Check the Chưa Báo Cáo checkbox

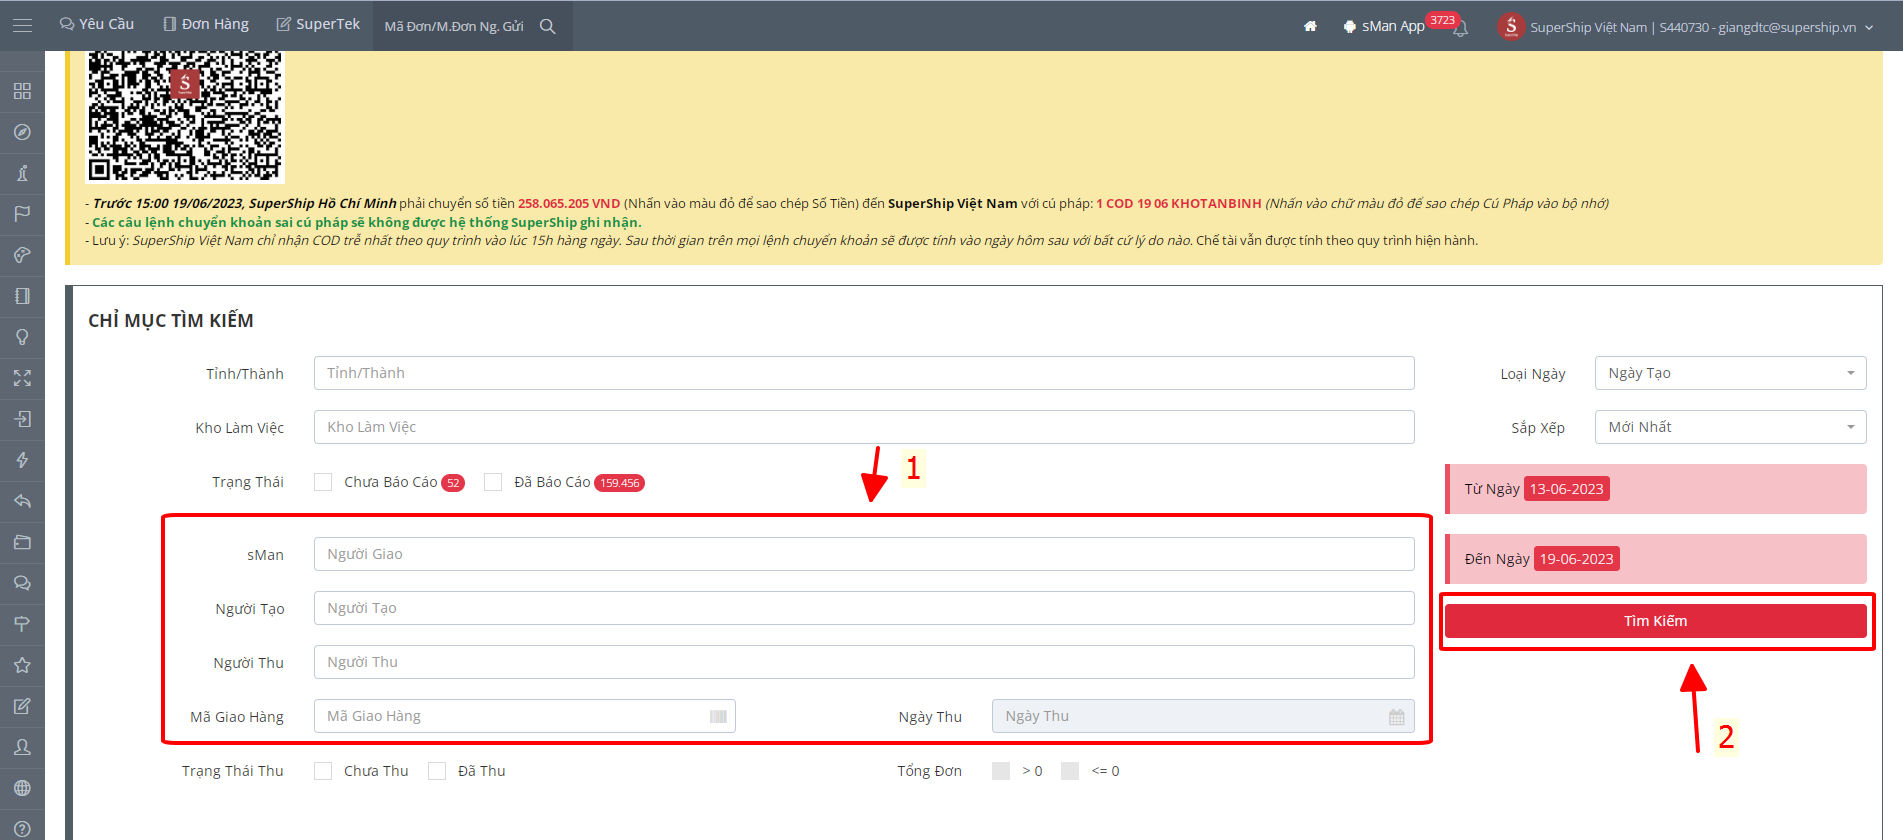(x=323, y=482)
